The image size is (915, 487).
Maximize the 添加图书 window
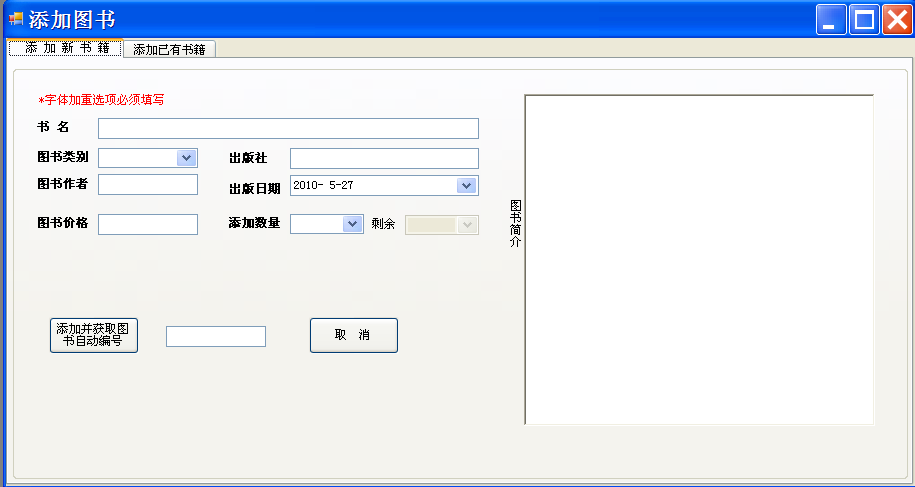864,20
